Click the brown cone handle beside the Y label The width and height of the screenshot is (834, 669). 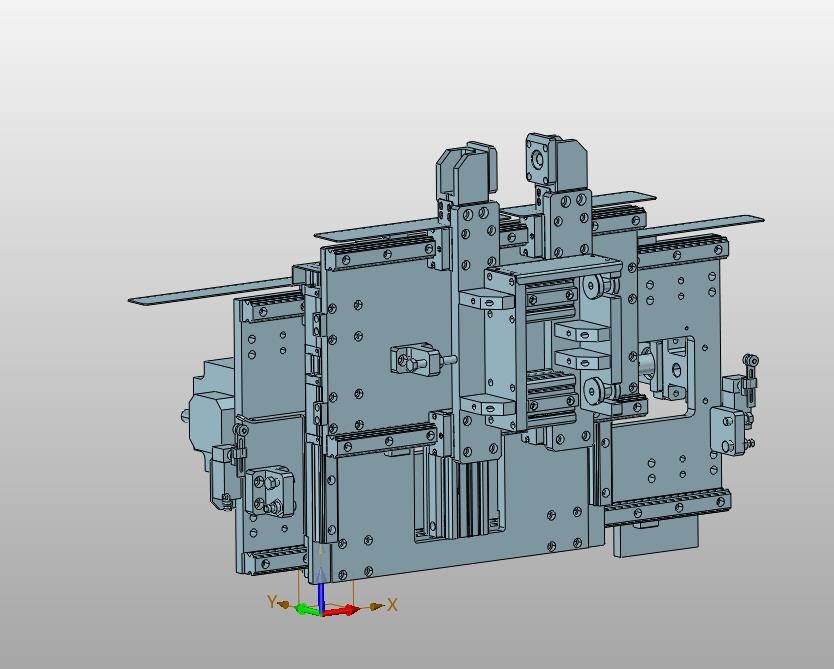pos(284,604)
